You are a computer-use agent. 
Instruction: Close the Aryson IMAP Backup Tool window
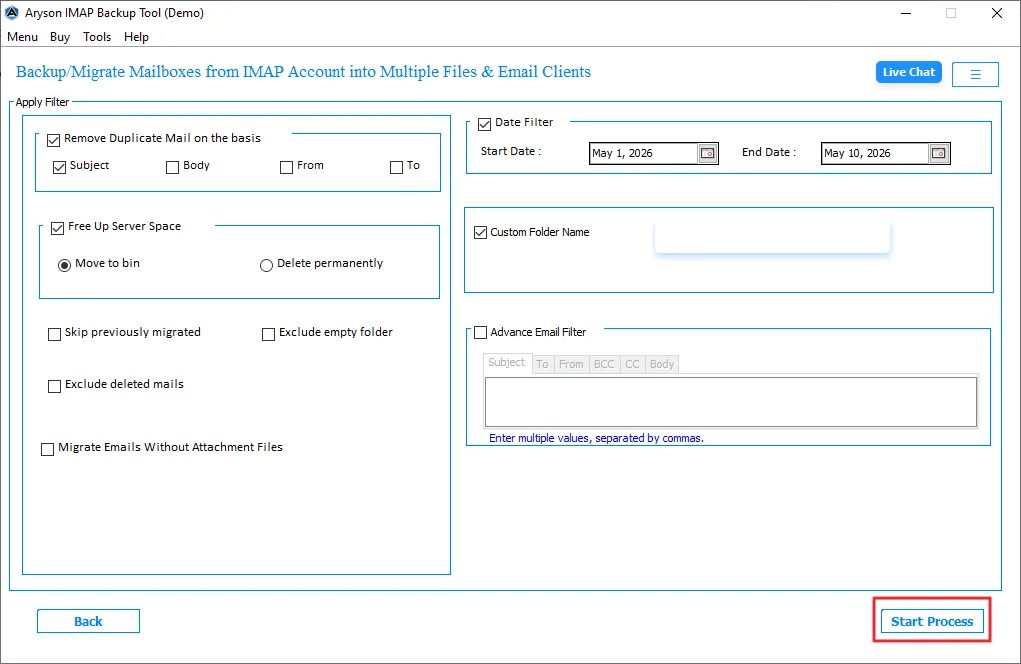coord(996,13)
